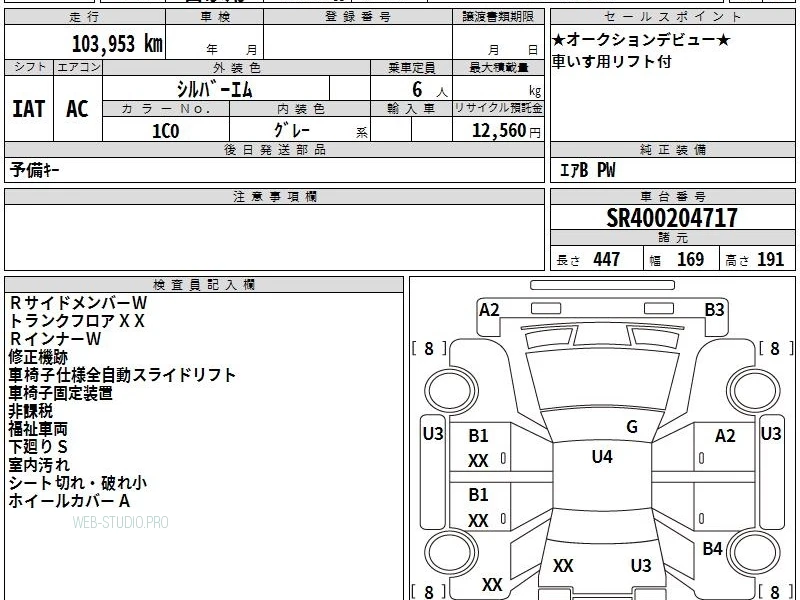Select the recycle deposit 12,560円
The width and height of the screenshot is (800, 600).
coord(506,131)
